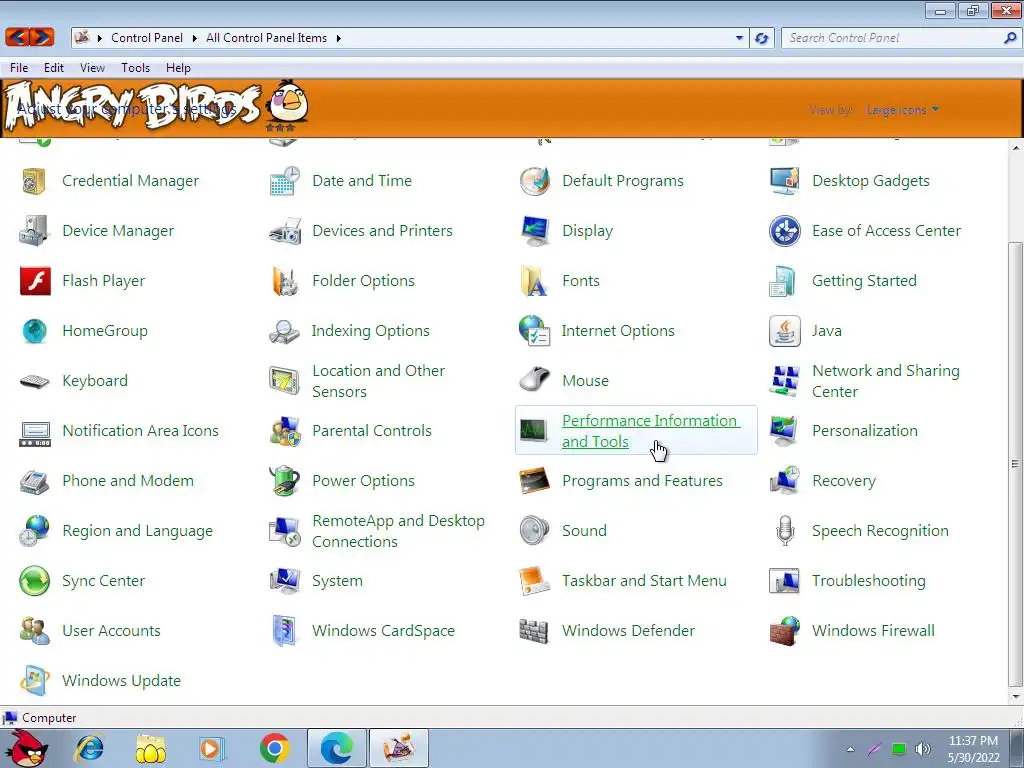Open the Default Programs icon

click(534, 181)
